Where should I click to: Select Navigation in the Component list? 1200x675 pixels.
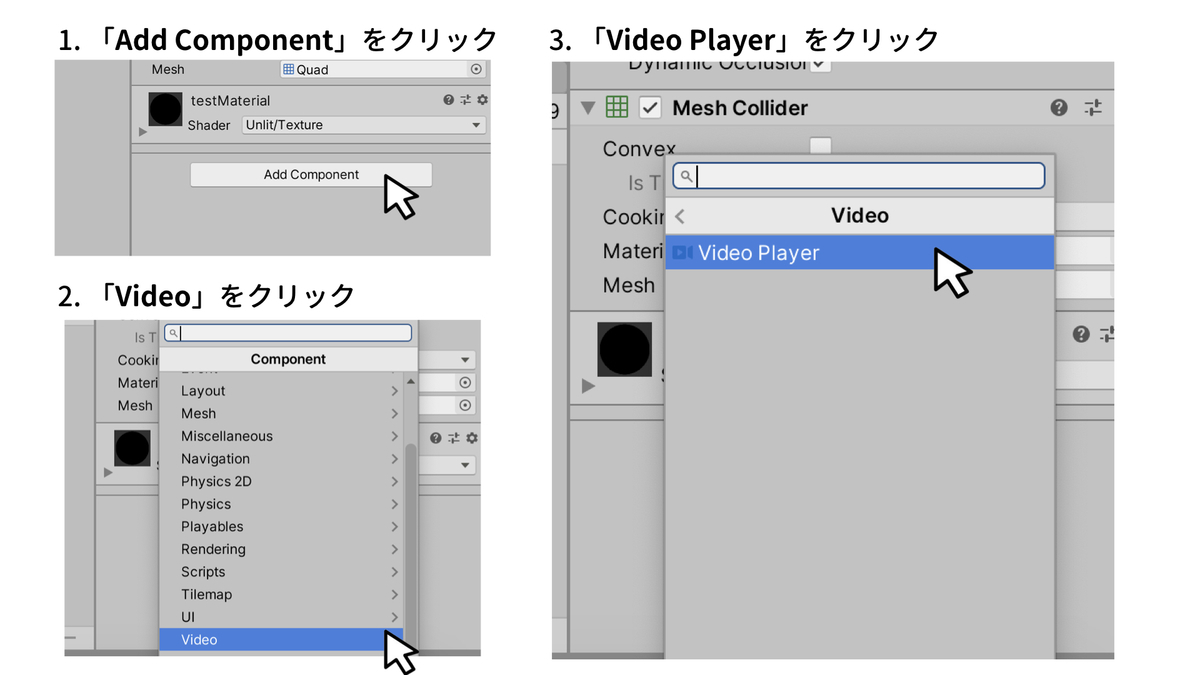click(280, 459)
